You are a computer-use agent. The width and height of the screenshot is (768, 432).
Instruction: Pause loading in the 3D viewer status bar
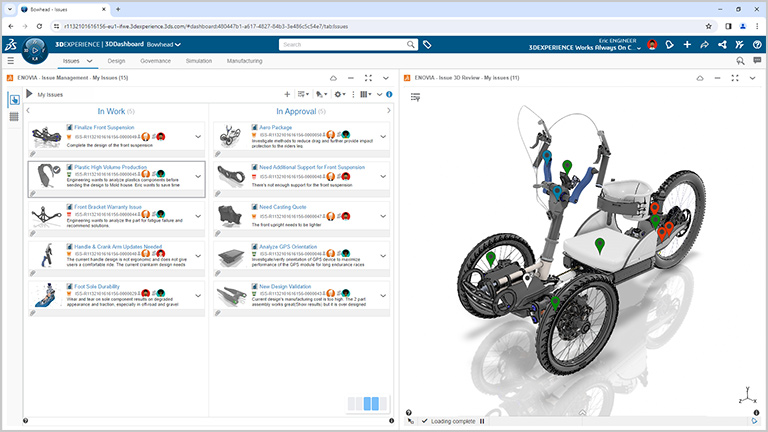click(481, 421)
